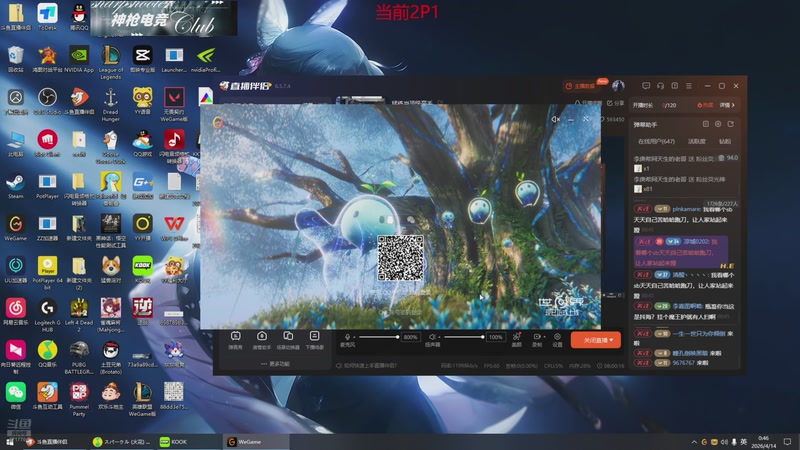Adjust the speaker volume slider

(464, 337)
